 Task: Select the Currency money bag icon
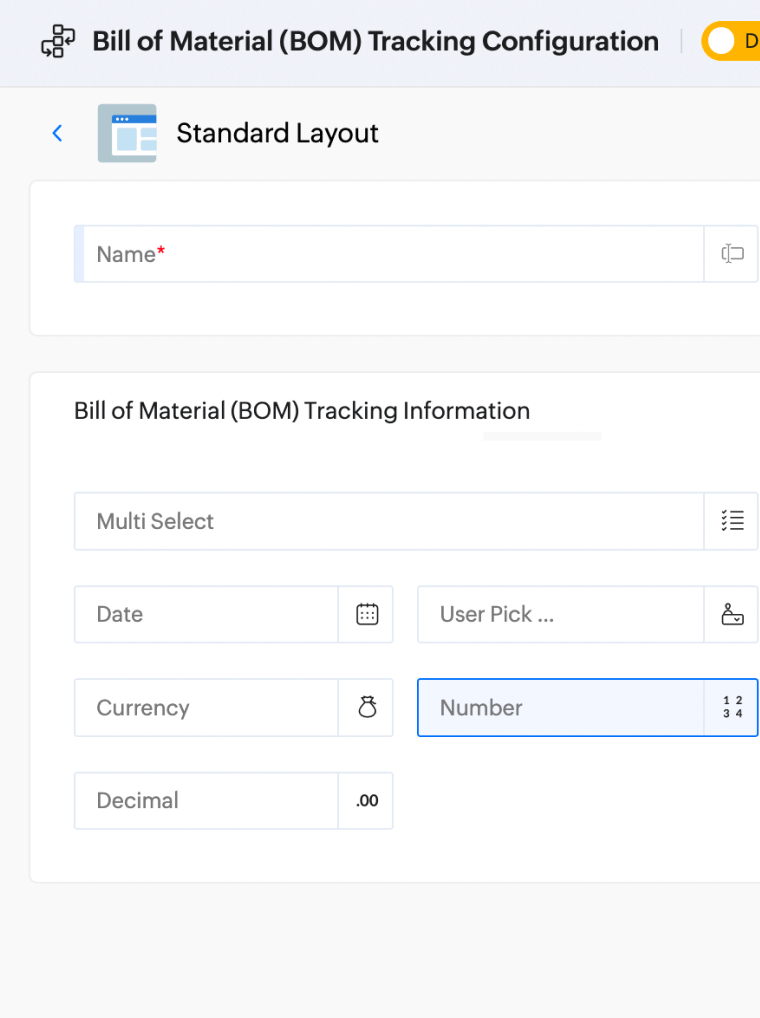click(x=366, y=707)
